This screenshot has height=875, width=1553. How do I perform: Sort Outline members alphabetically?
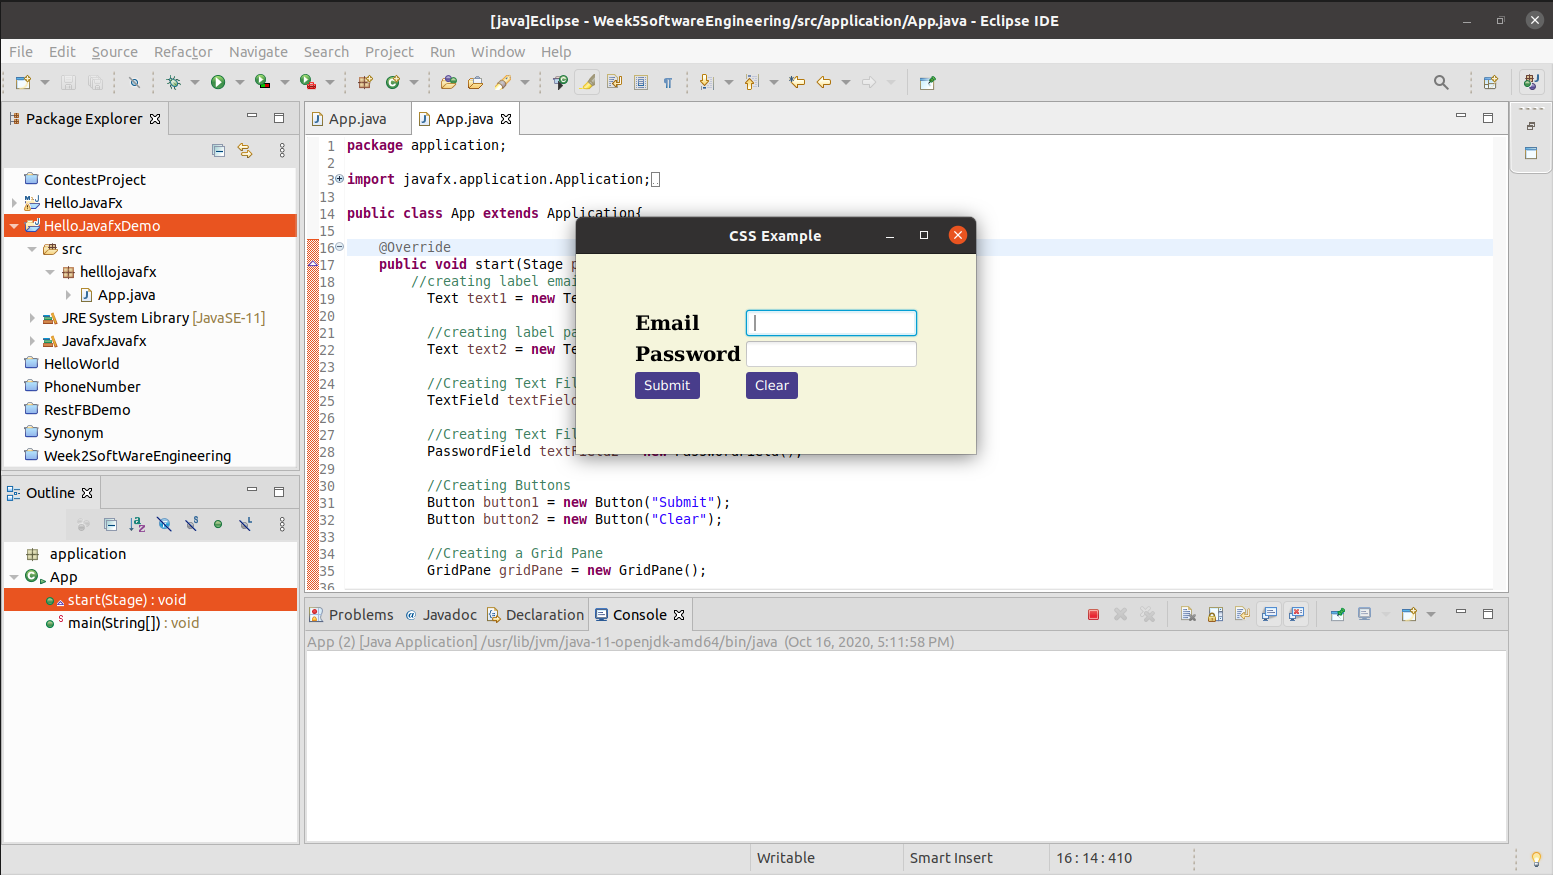tap(137, 524)
